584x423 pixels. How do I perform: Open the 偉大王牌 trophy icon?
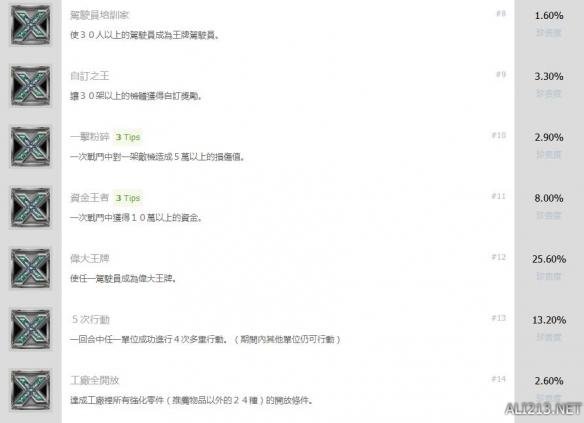[30, 268]
